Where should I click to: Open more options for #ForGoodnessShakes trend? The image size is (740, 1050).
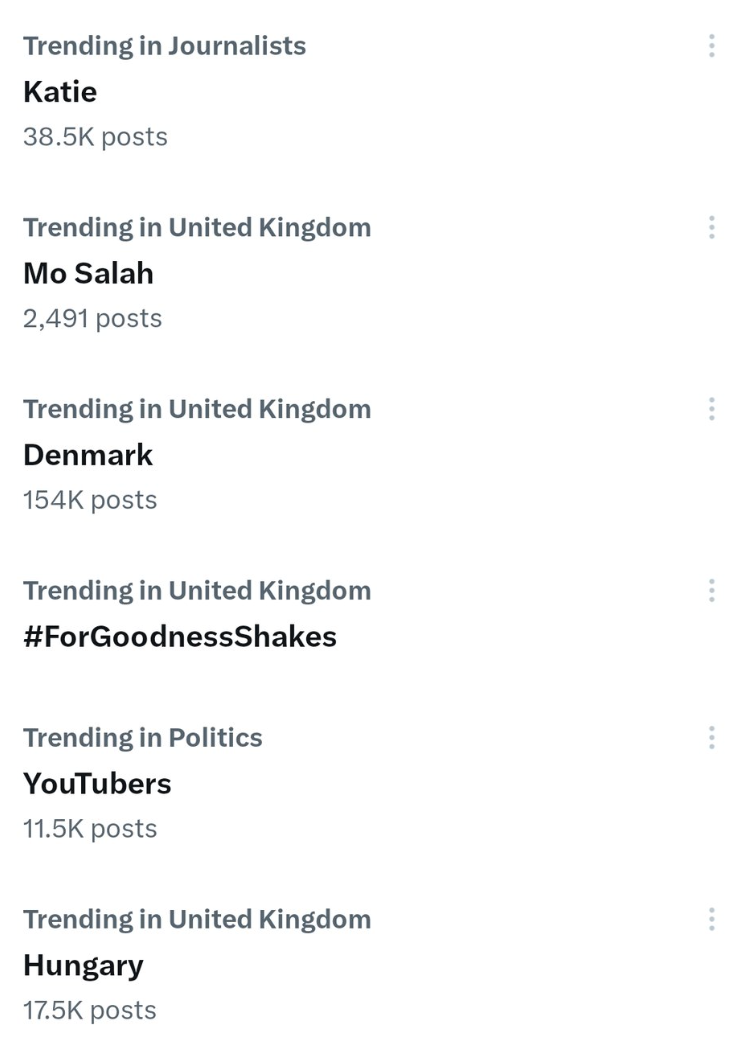coord(711,591)
